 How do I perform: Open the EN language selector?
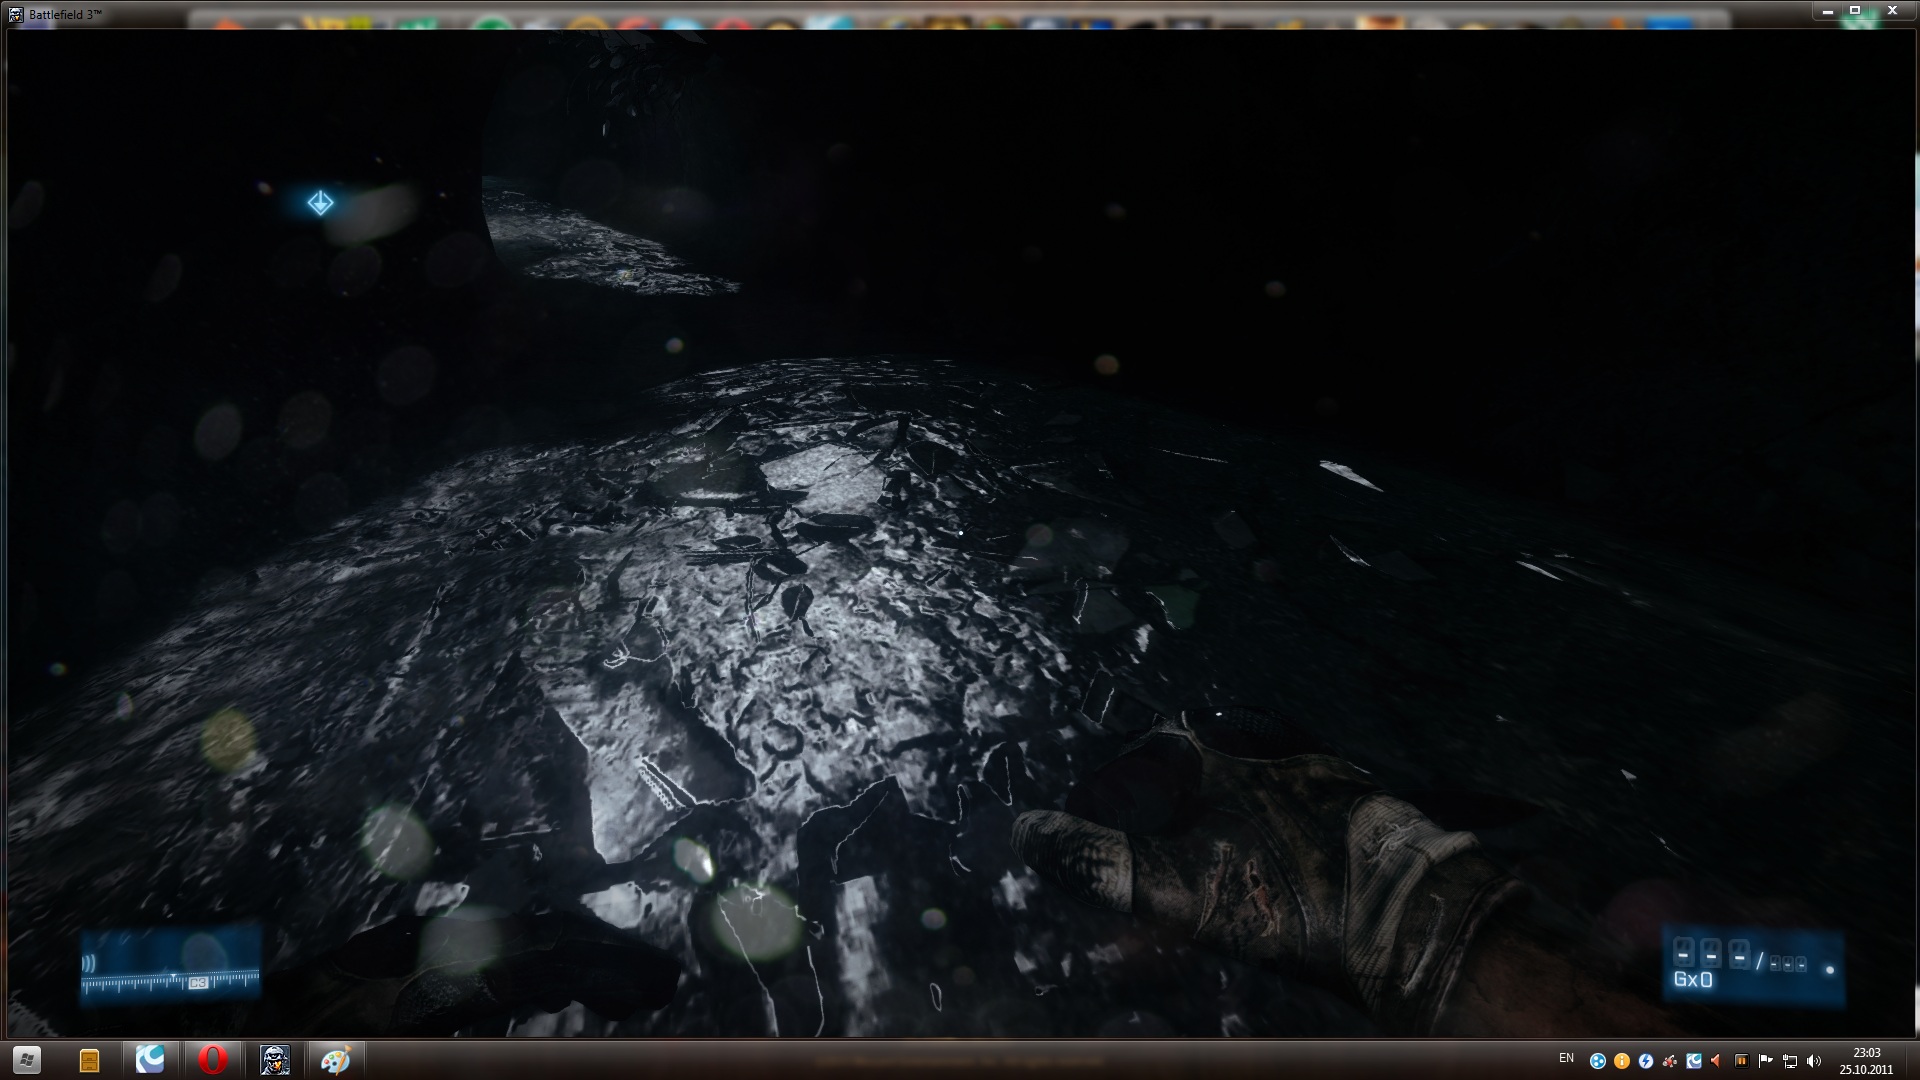[x=1566, y=1058]
